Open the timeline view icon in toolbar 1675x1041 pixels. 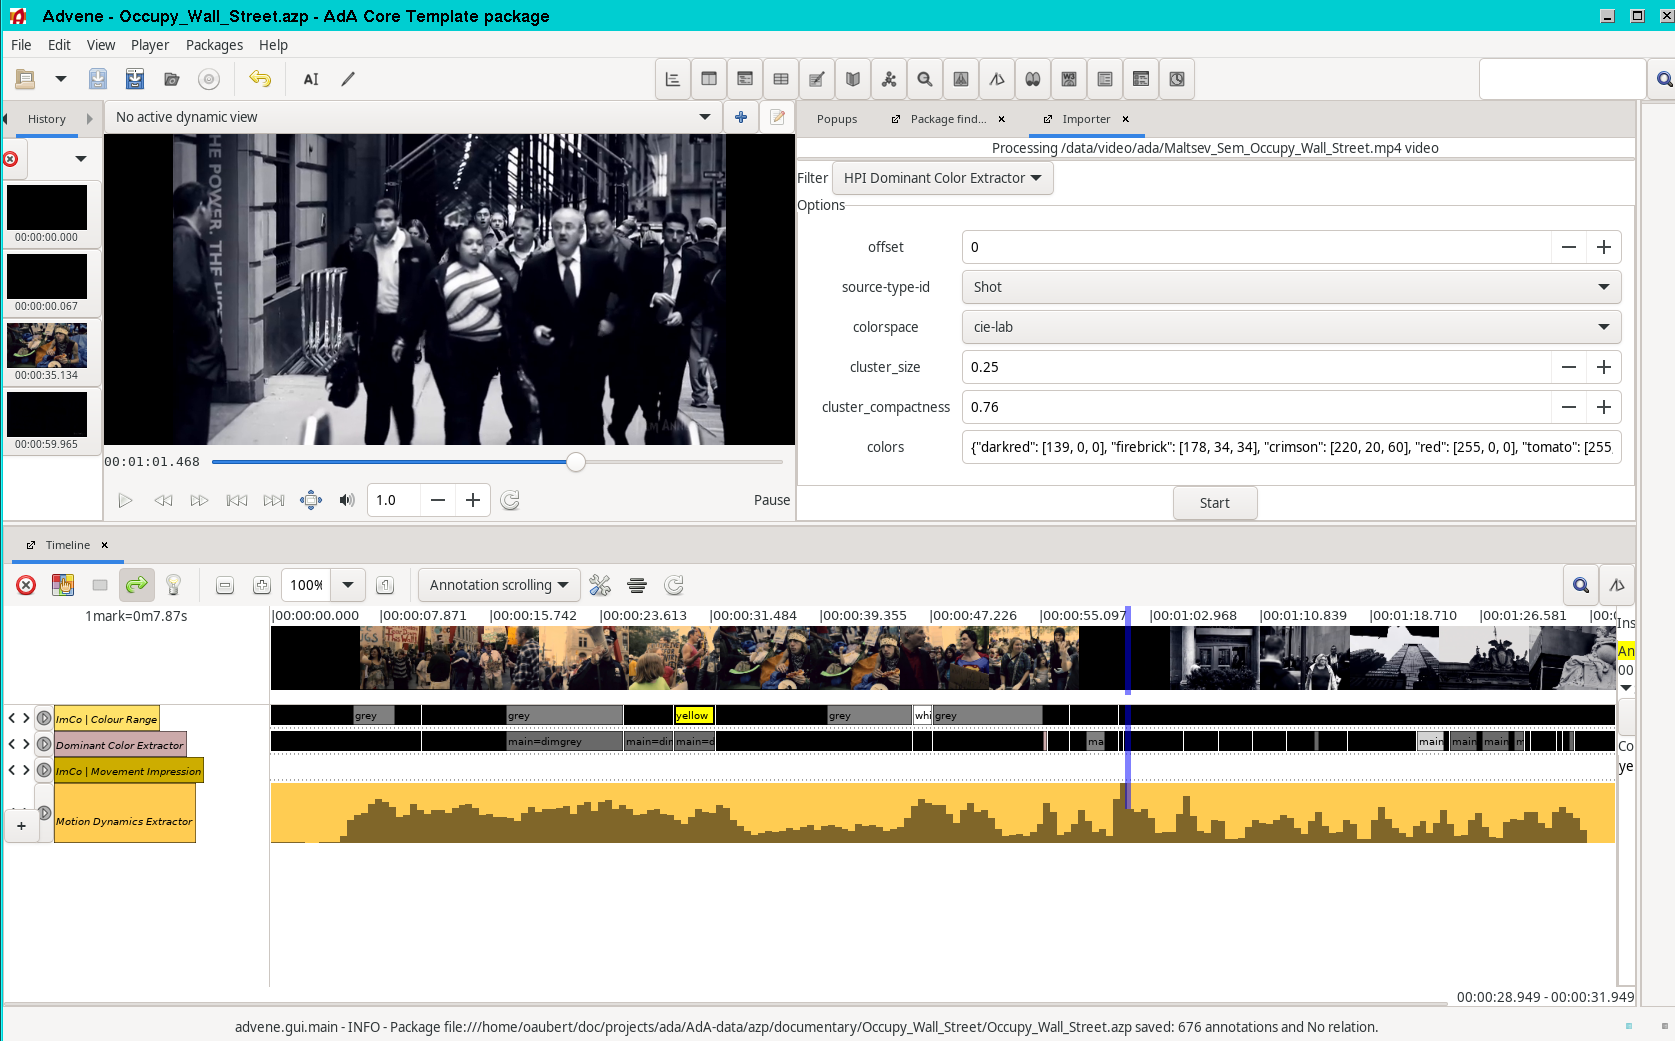click(673, 79)
